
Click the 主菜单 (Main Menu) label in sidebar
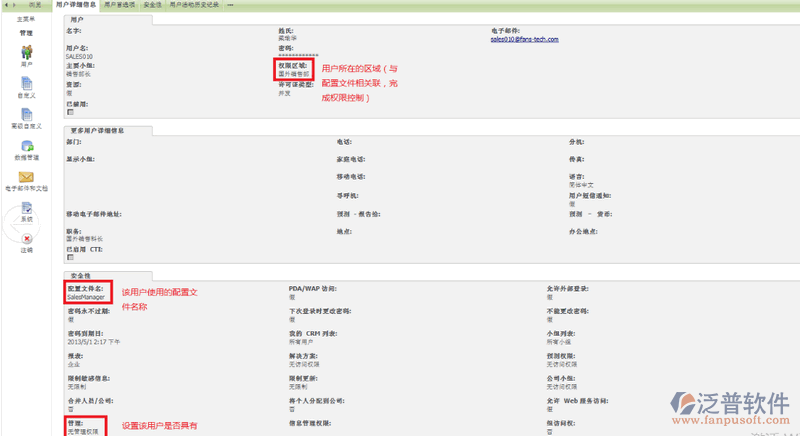click(26, 19)
